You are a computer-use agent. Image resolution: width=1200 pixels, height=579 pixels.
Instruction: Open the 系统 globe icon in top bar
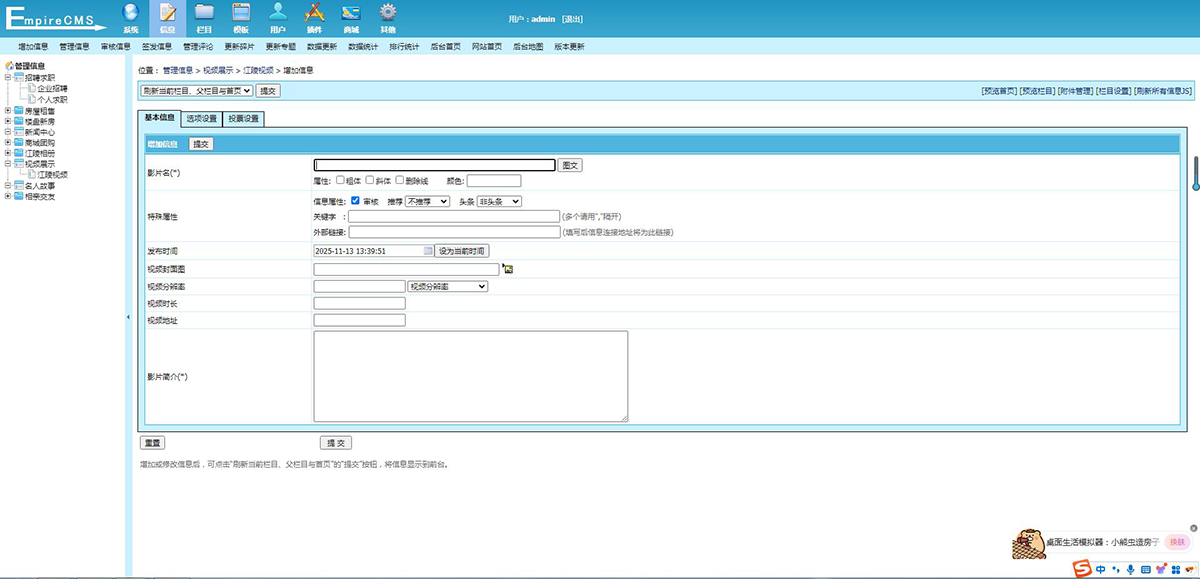(x=130, y=13)
